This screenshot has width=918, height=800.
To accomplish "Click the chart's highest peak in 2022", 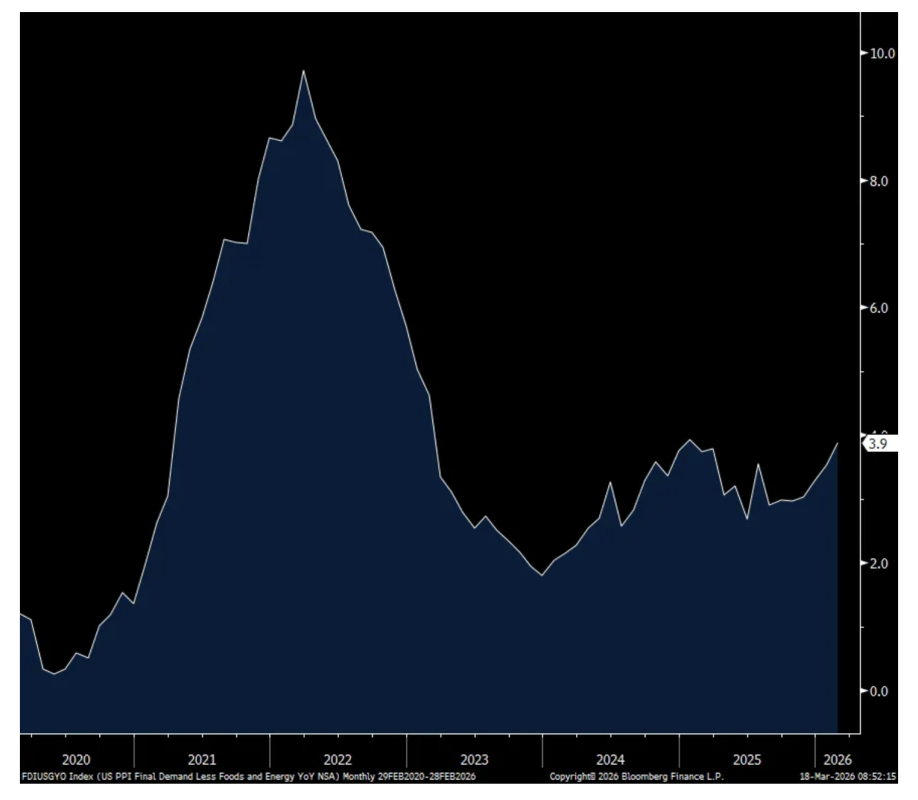I will tap(304, 70).
